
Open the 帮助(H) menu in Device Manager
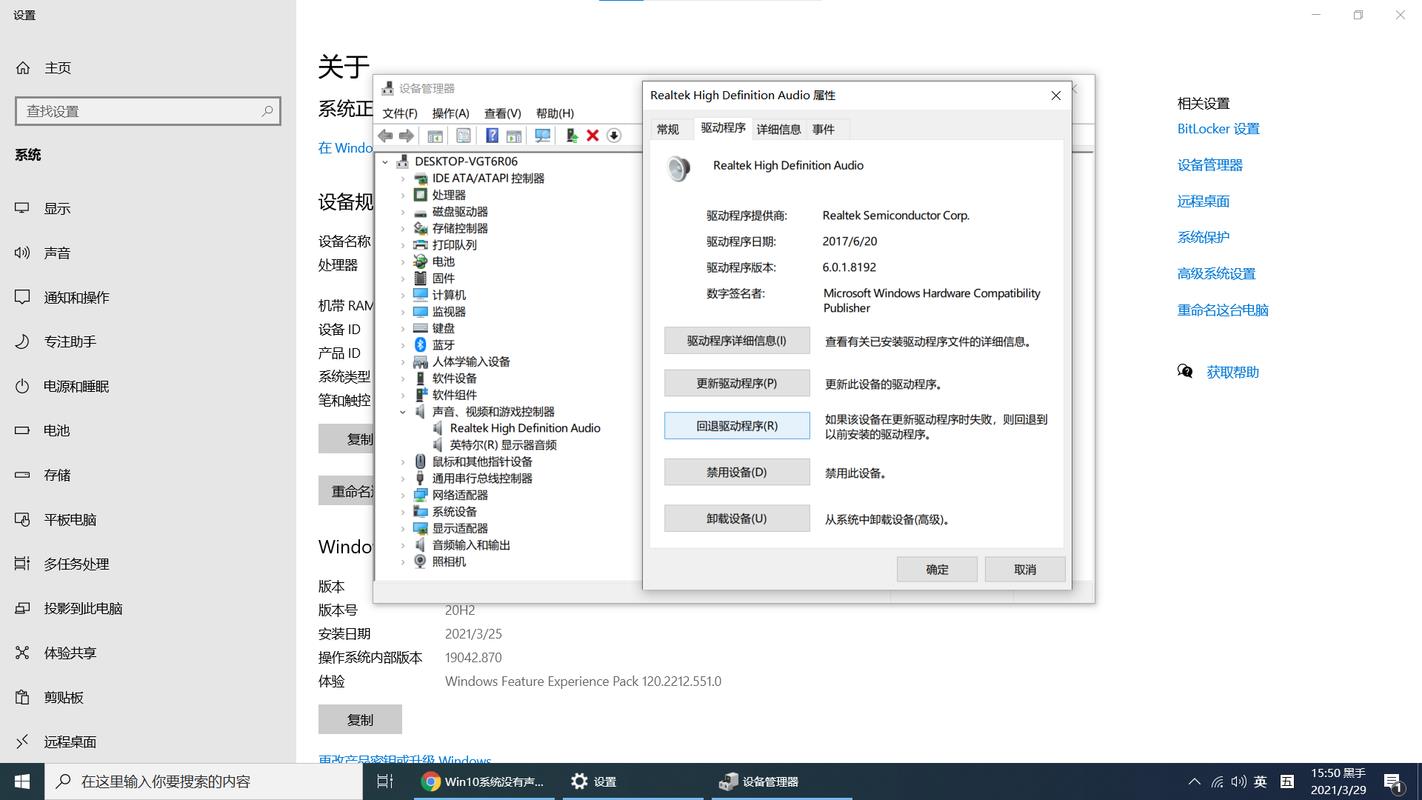(x=555, y=113)
